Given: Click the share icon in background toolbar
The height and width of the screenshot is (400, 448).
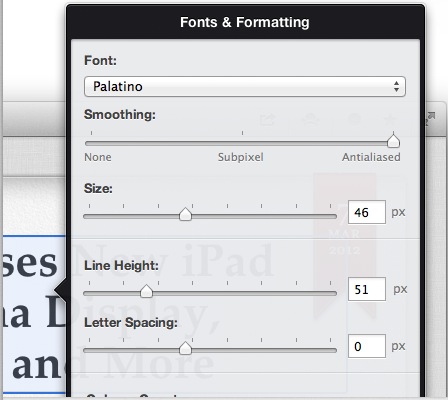Looking at the screenshot, I should point(268,119).
